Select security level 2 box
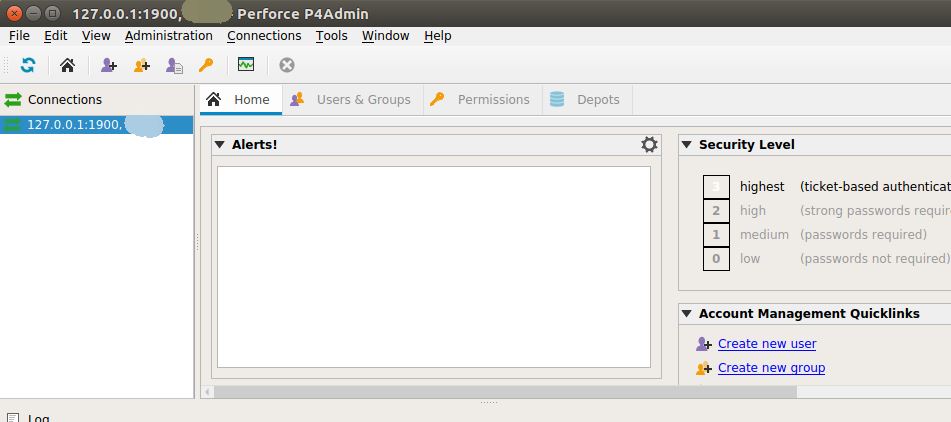This screenshot has width=951, height=422. 716,211
